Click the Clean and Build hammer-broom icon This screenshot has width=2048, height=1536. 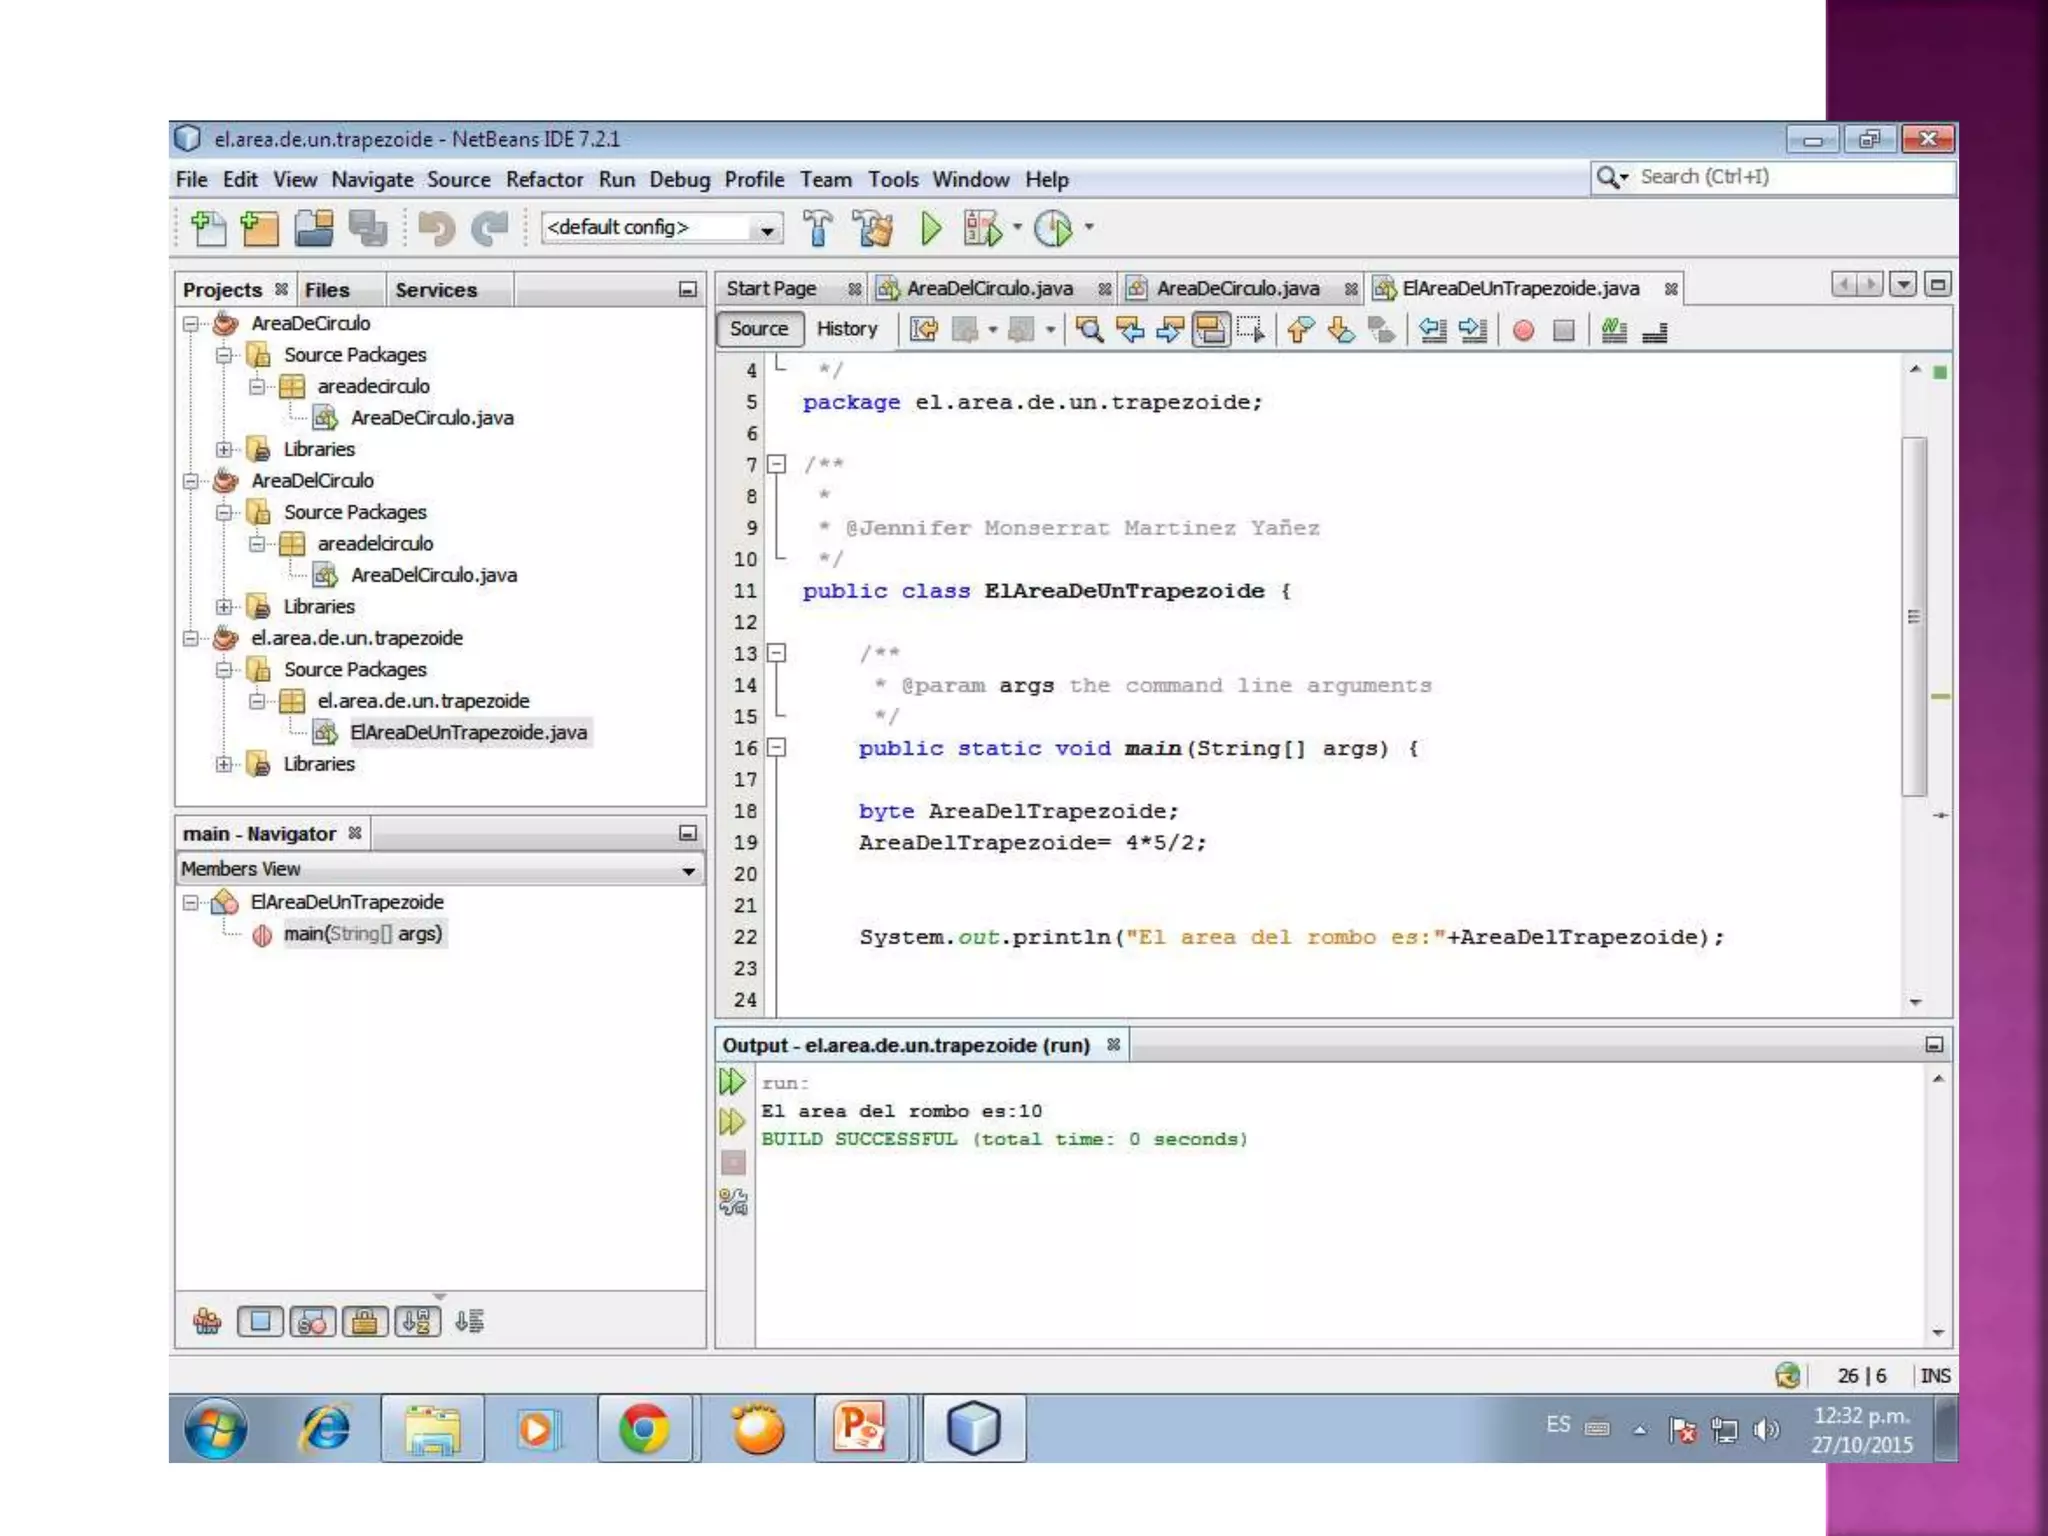click(874, 229)
